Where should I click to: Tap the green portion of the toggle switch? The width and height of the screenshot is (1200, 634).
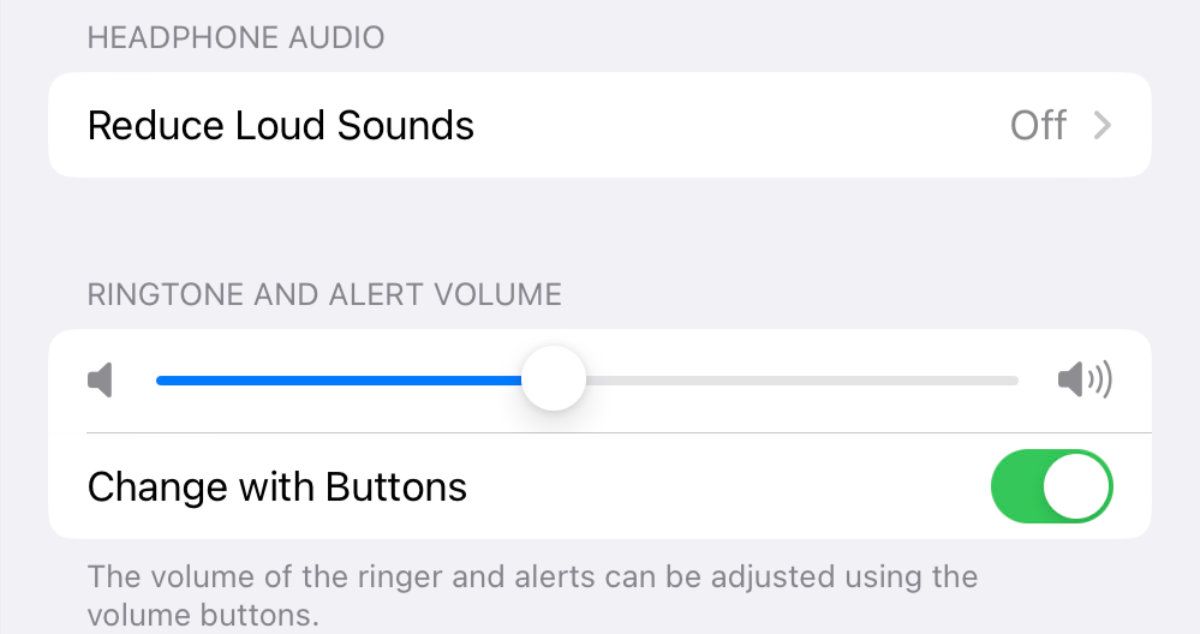pyautogui.click(x=1015, y=487)
